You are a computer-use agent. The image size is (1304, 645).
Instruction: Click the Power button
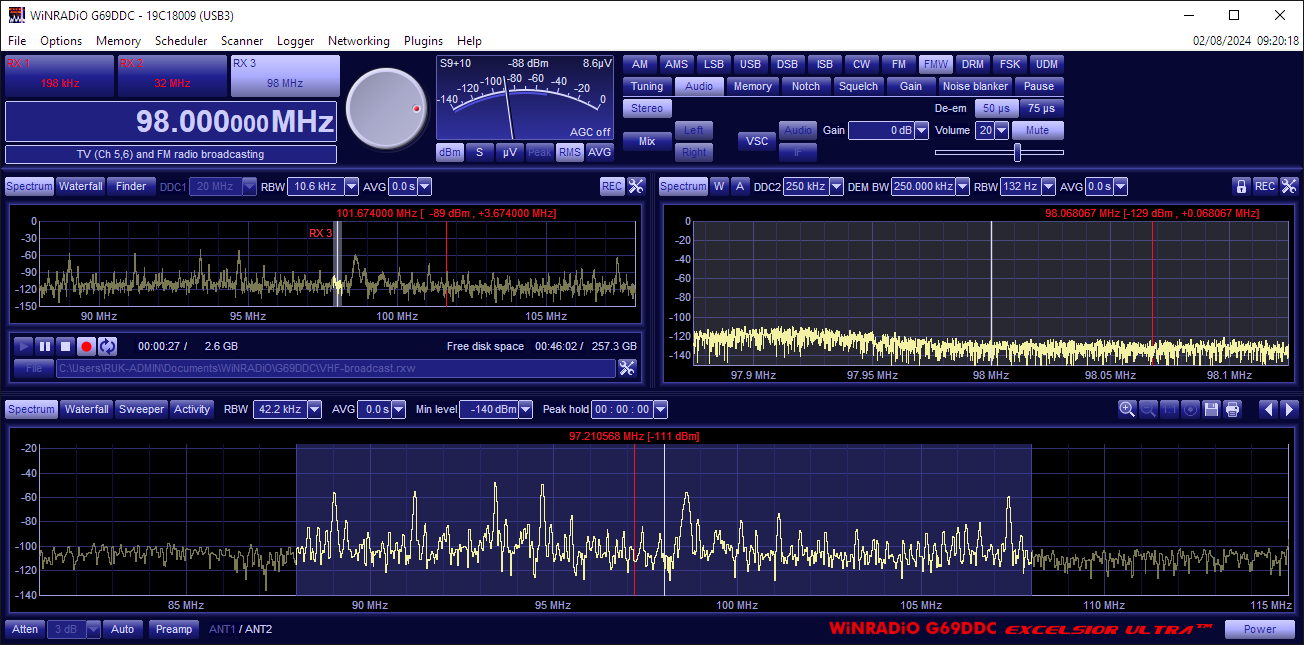coord(1260,629)
